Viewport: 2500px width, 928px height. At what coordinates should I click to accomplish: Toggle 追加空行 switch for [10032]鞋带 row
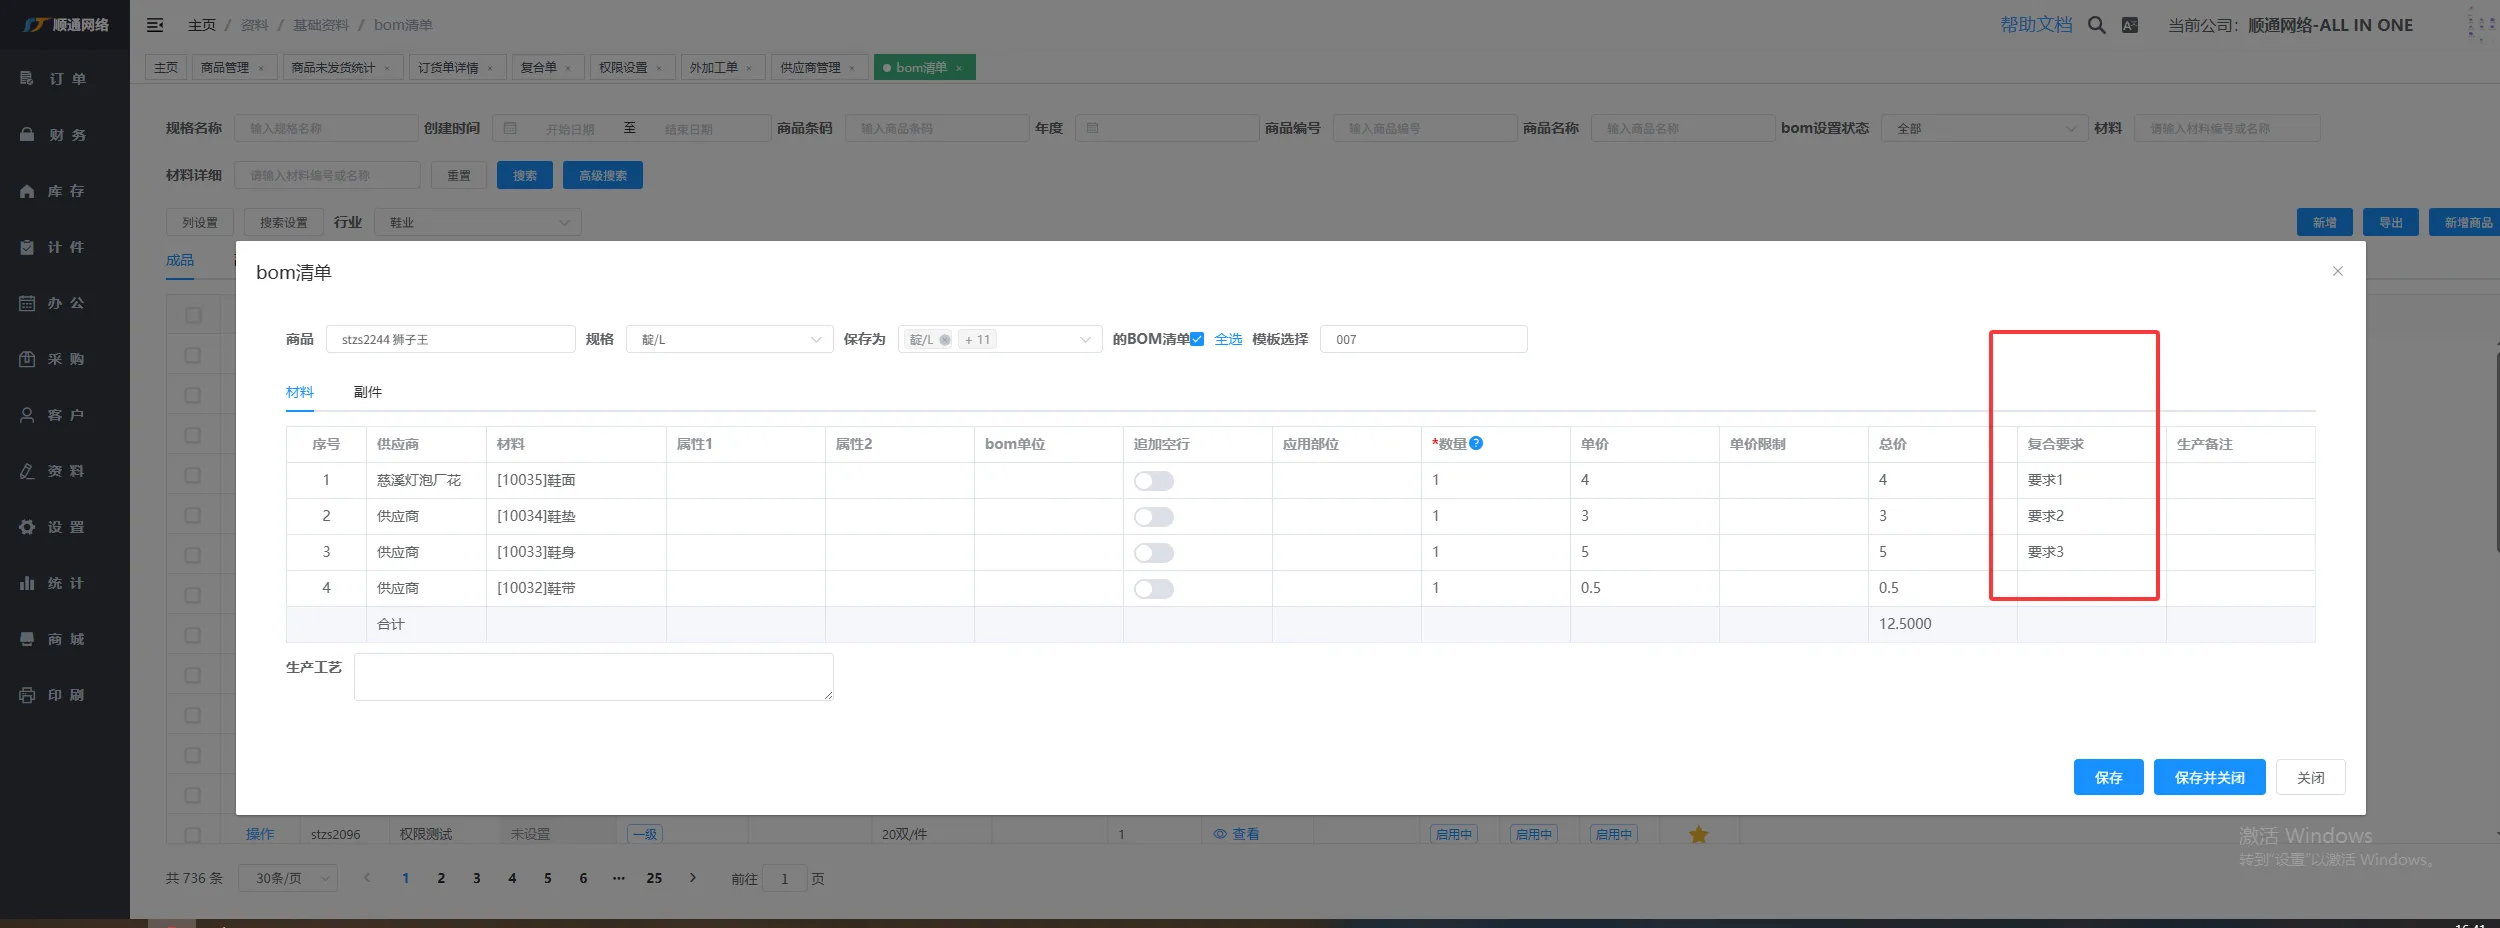(x=1153, y=589)
